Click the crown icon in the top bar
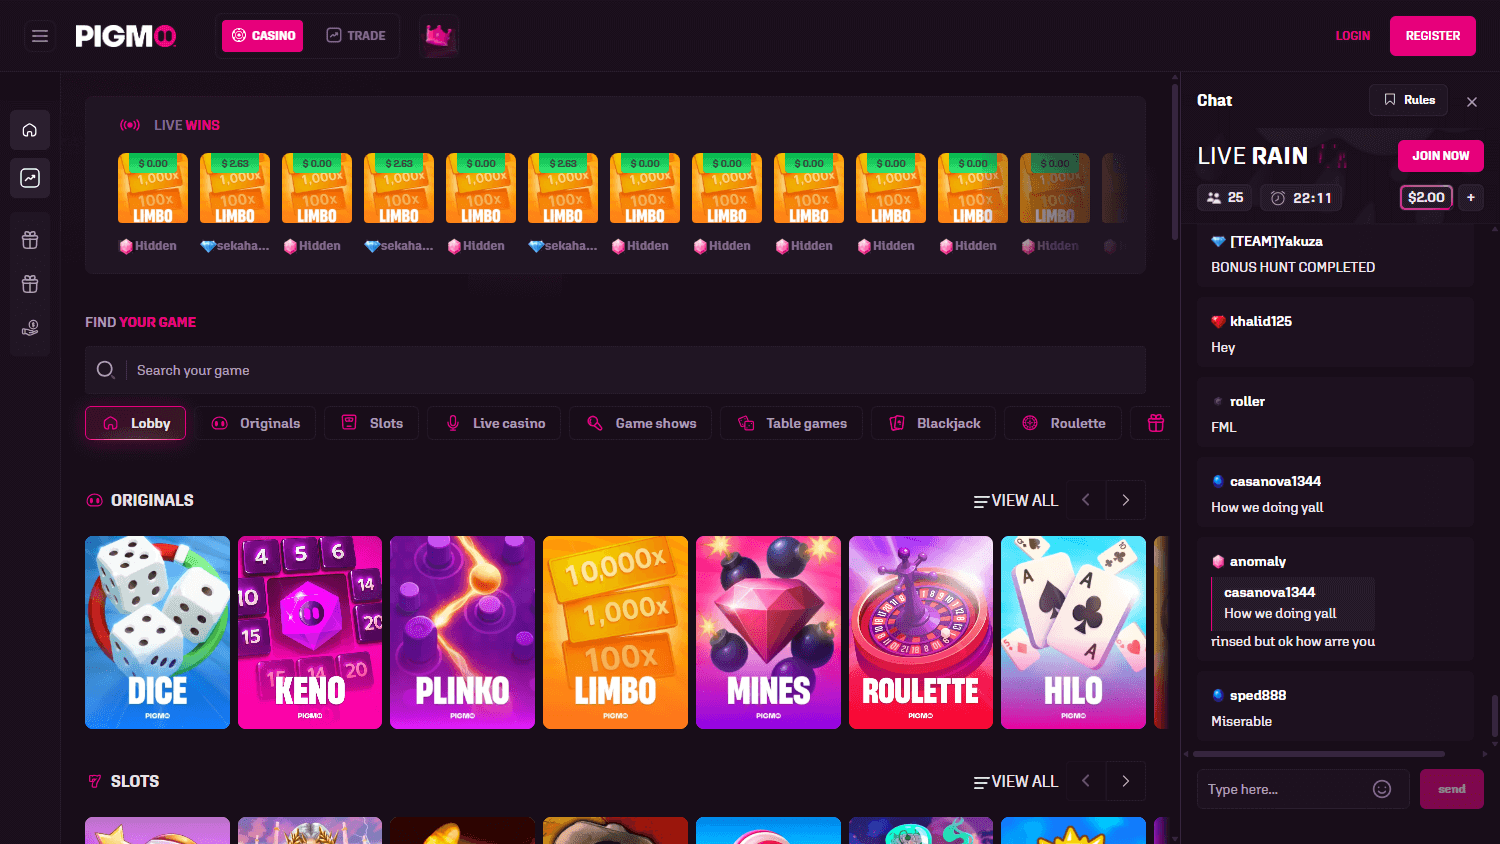 coord(439,36)
